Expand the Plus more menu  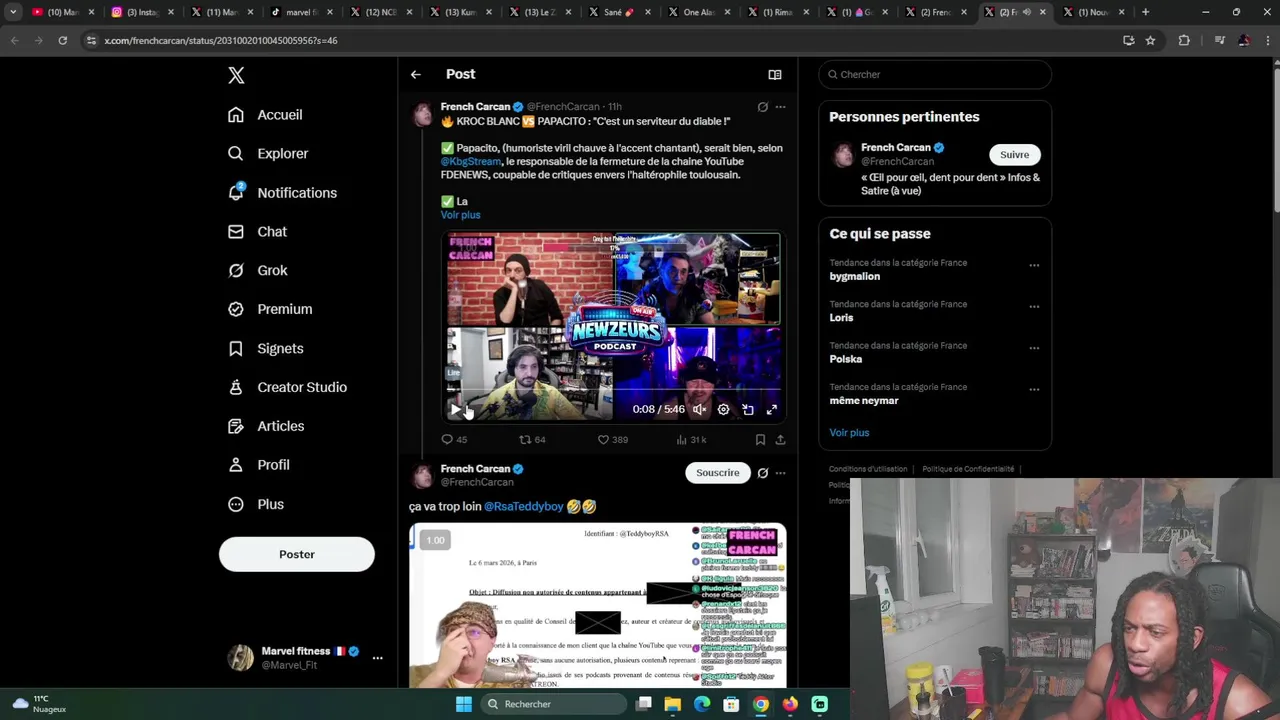tap(255, 505)
